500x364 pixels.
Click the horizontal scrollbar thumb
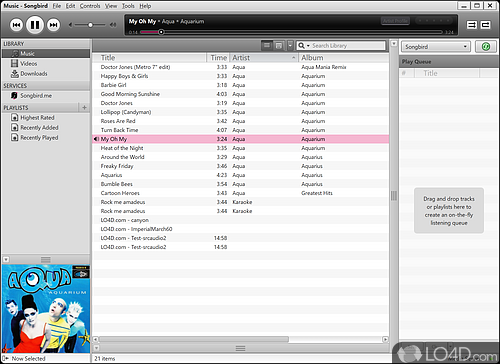(x=194, y=339)
